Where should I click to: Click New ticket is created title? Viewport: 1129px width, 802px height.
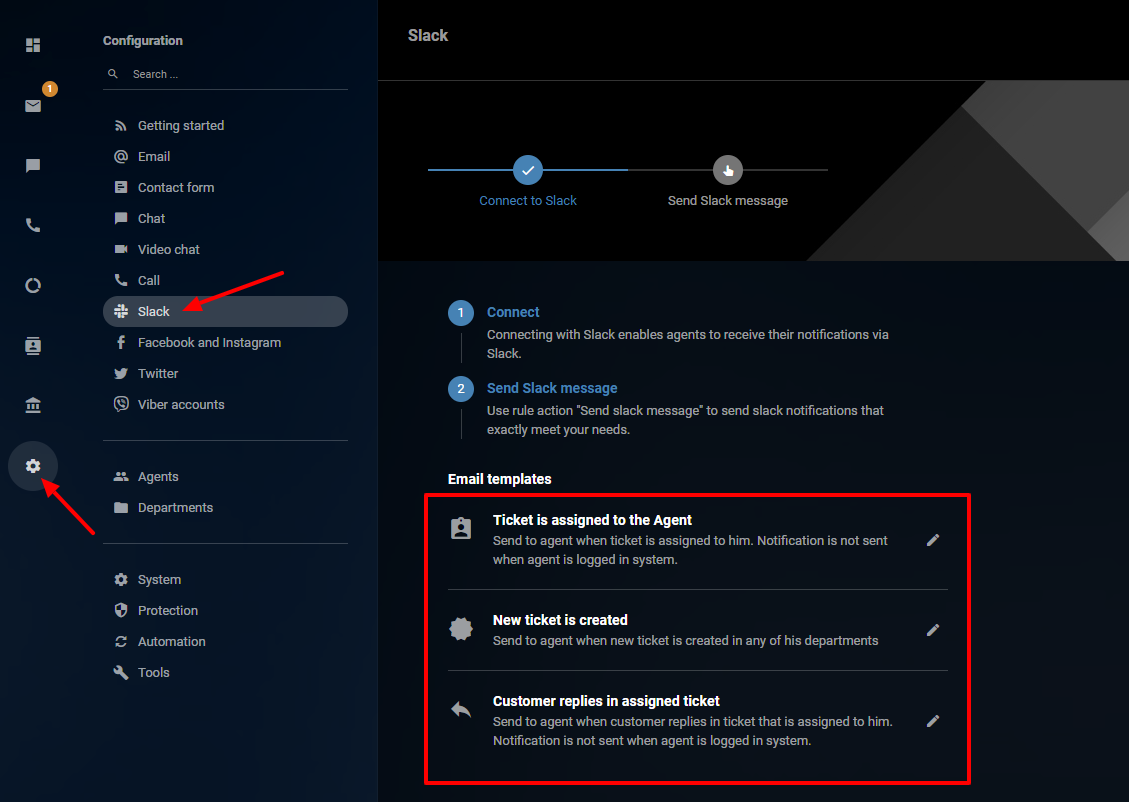(560, 620)
